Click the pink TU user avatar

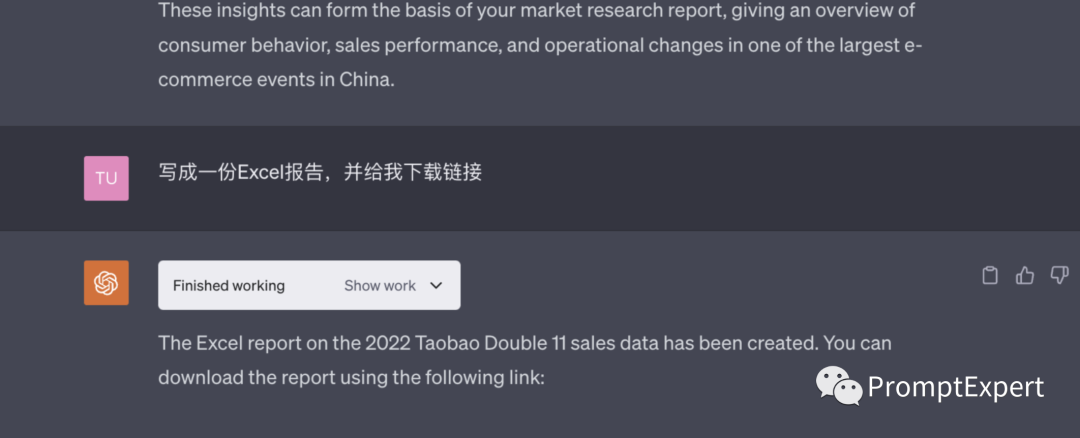[x=106, y=178]
